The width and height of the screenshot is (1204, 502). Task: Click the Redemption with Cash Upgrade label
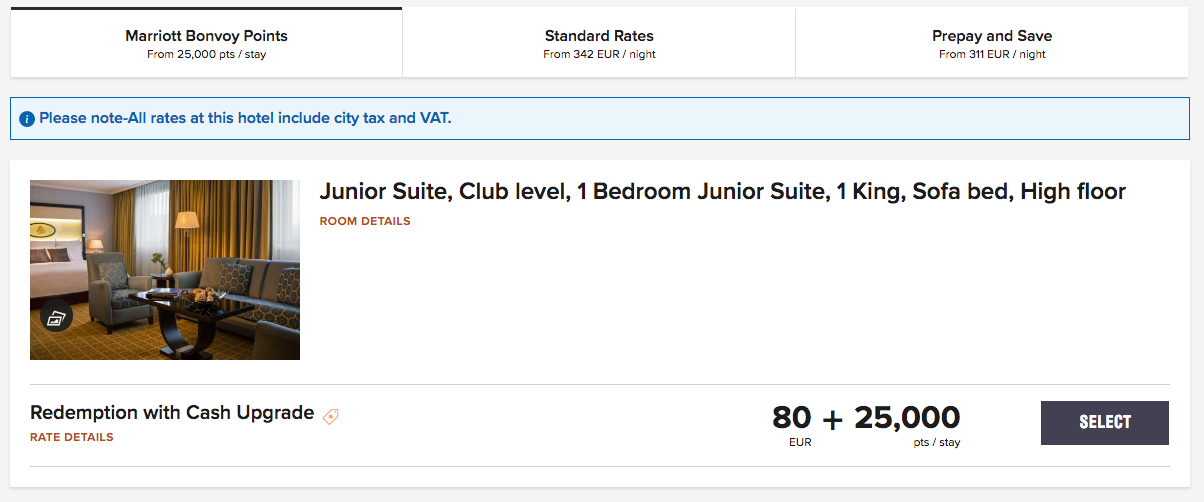point(172,413)
